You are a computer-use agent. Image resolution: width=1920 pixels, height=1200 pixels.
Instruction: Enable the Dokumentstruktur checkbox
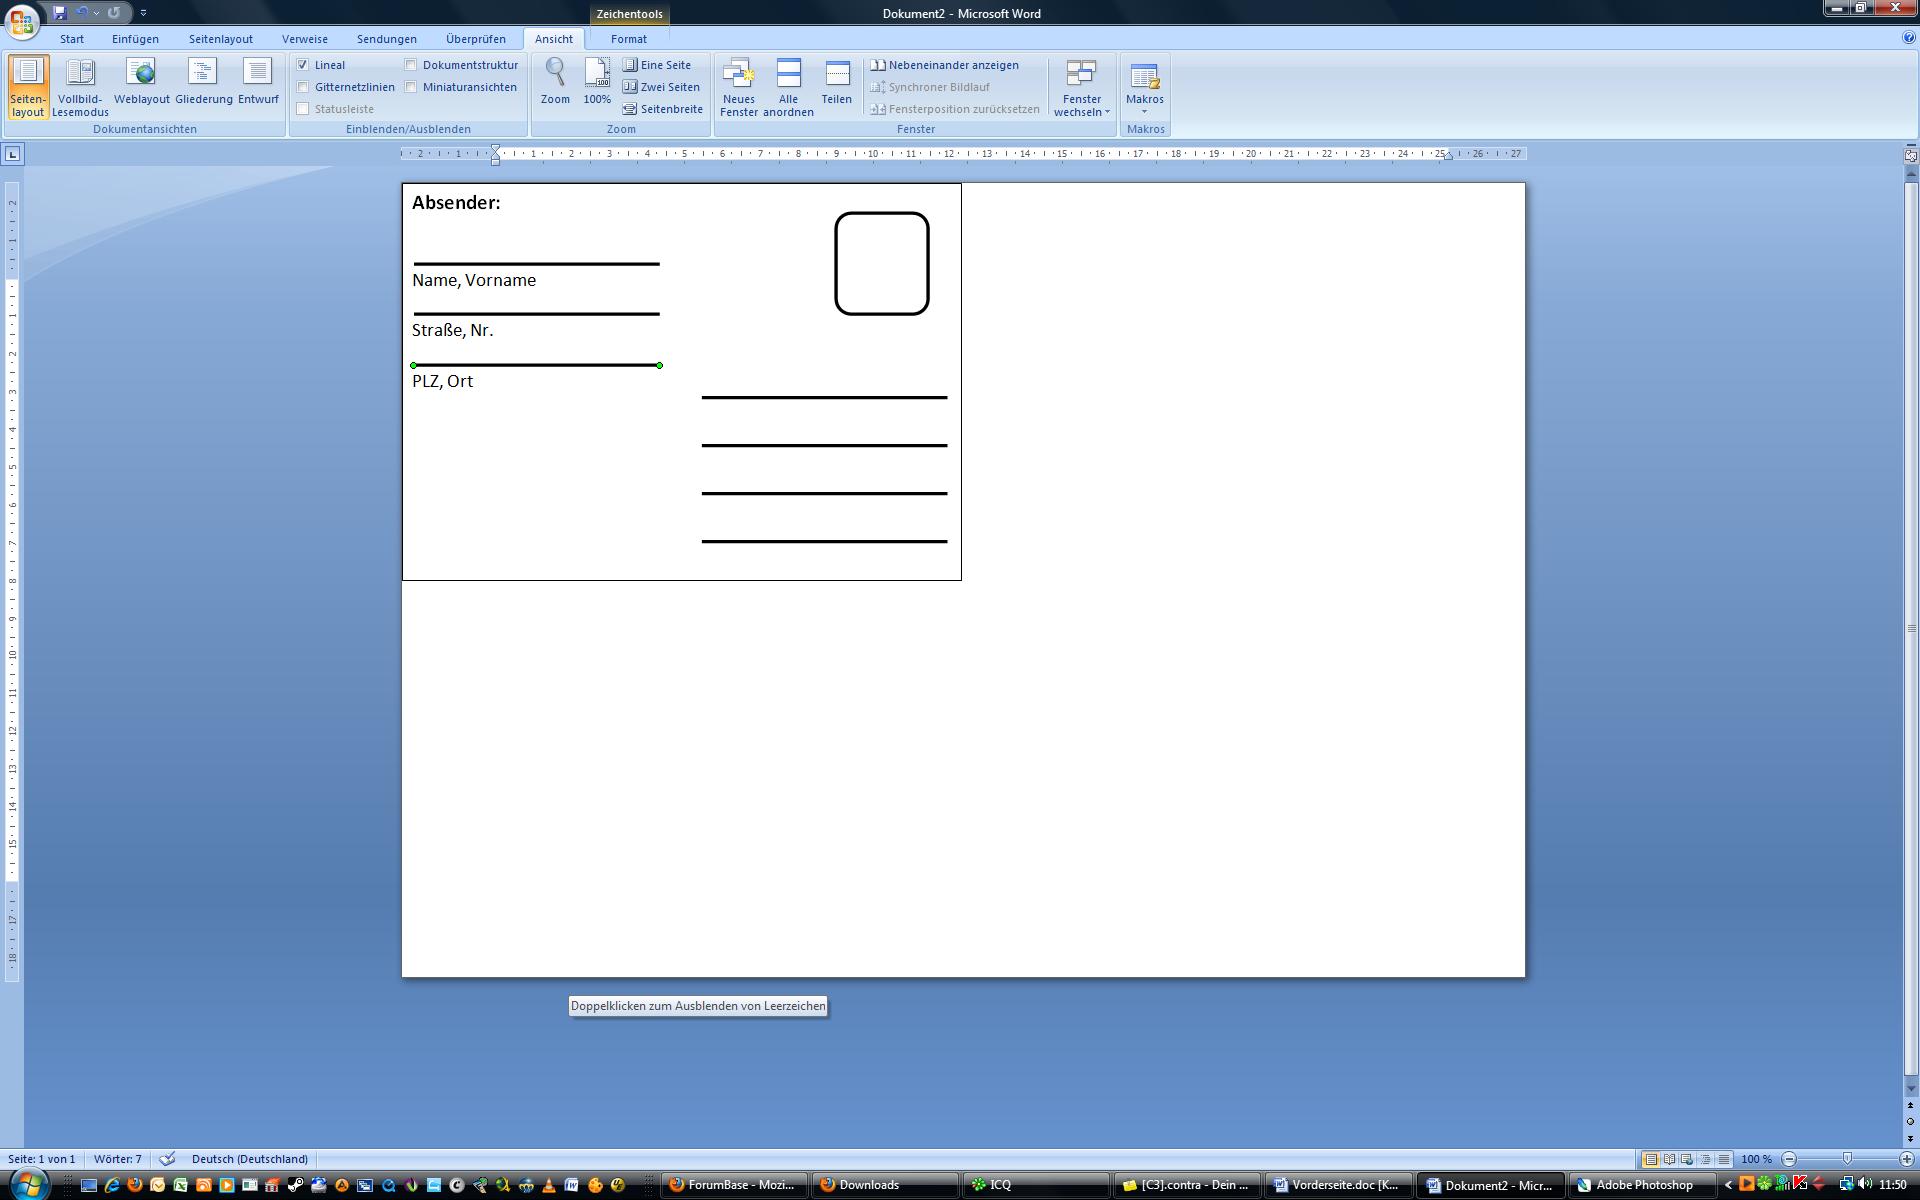411,65
